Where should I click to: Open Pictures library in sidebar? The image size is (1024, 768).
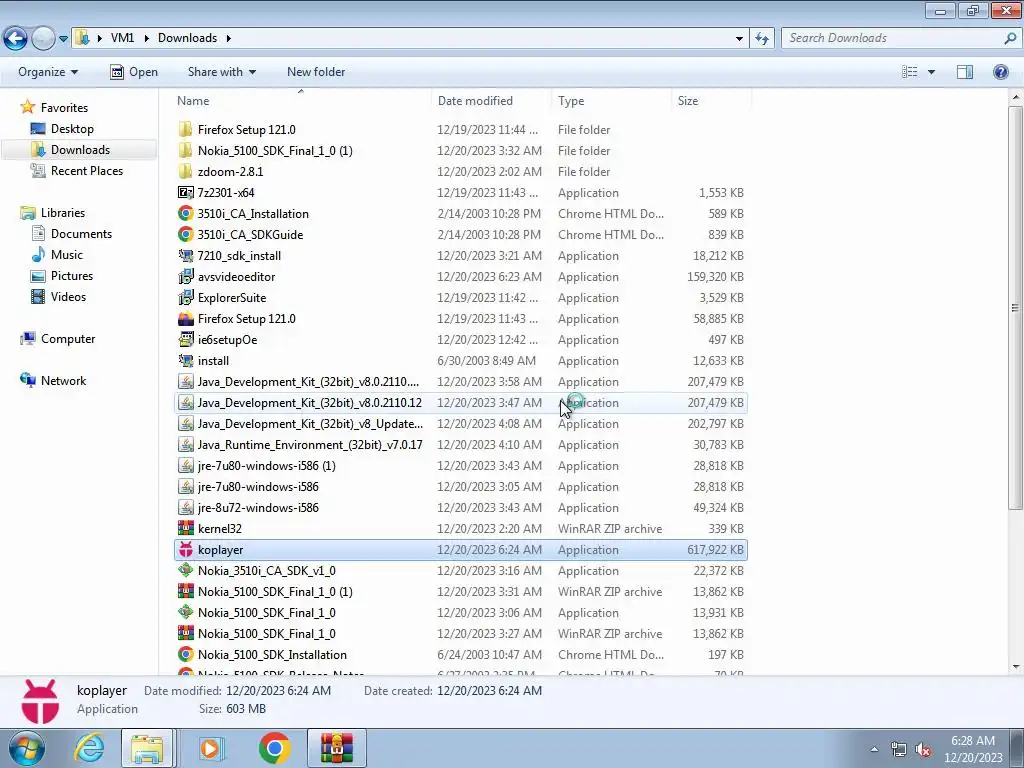tap(72, 276)
